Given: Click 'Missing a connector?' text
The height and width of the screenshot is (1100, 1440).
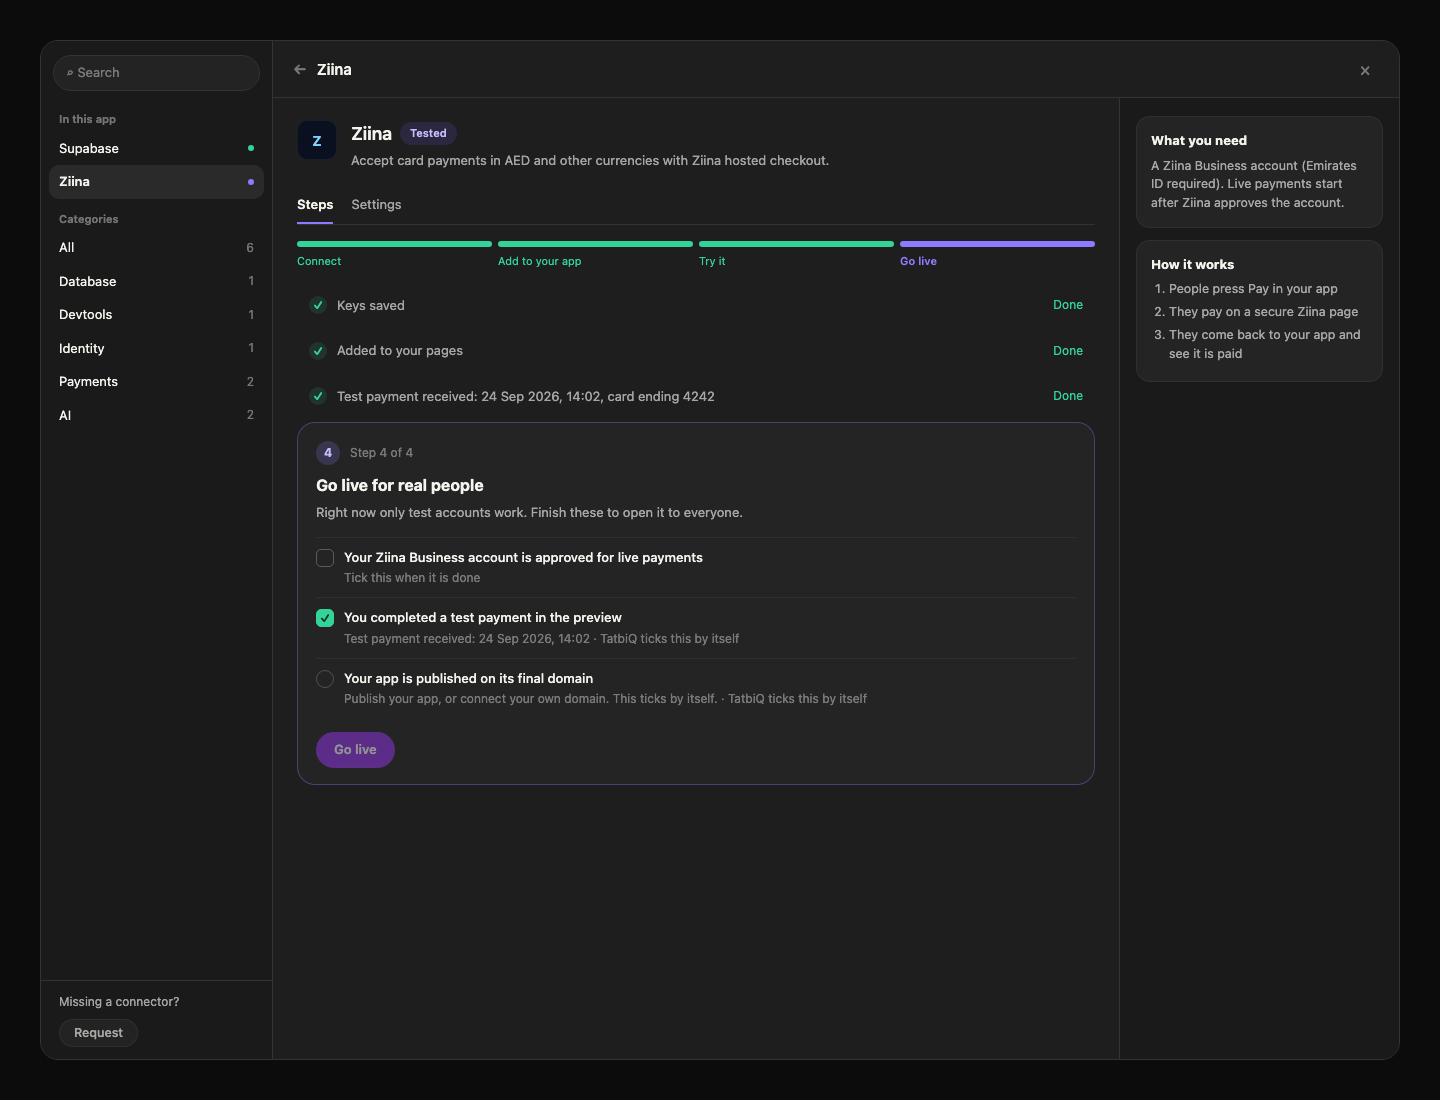Looking at the screenshot, I should tap(119, 1002).
